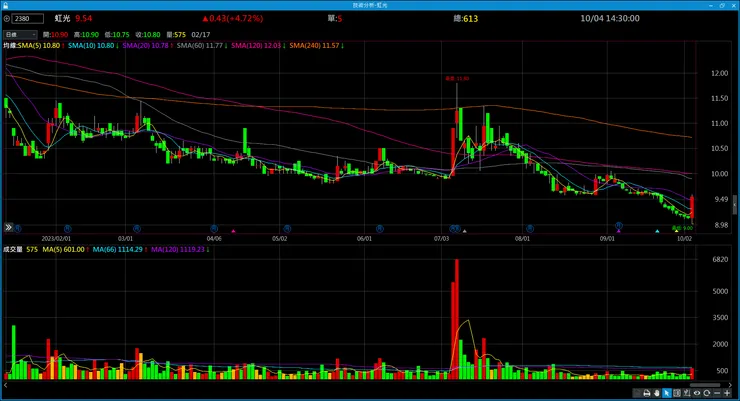
Task: Click the blue event marker near 04/06
Action: [x=214, y=229]
